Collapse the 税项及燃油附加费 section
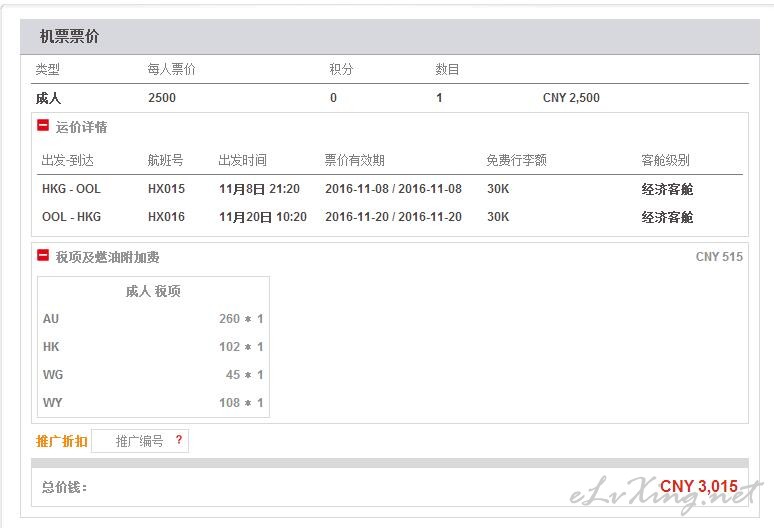 point(43,255)
